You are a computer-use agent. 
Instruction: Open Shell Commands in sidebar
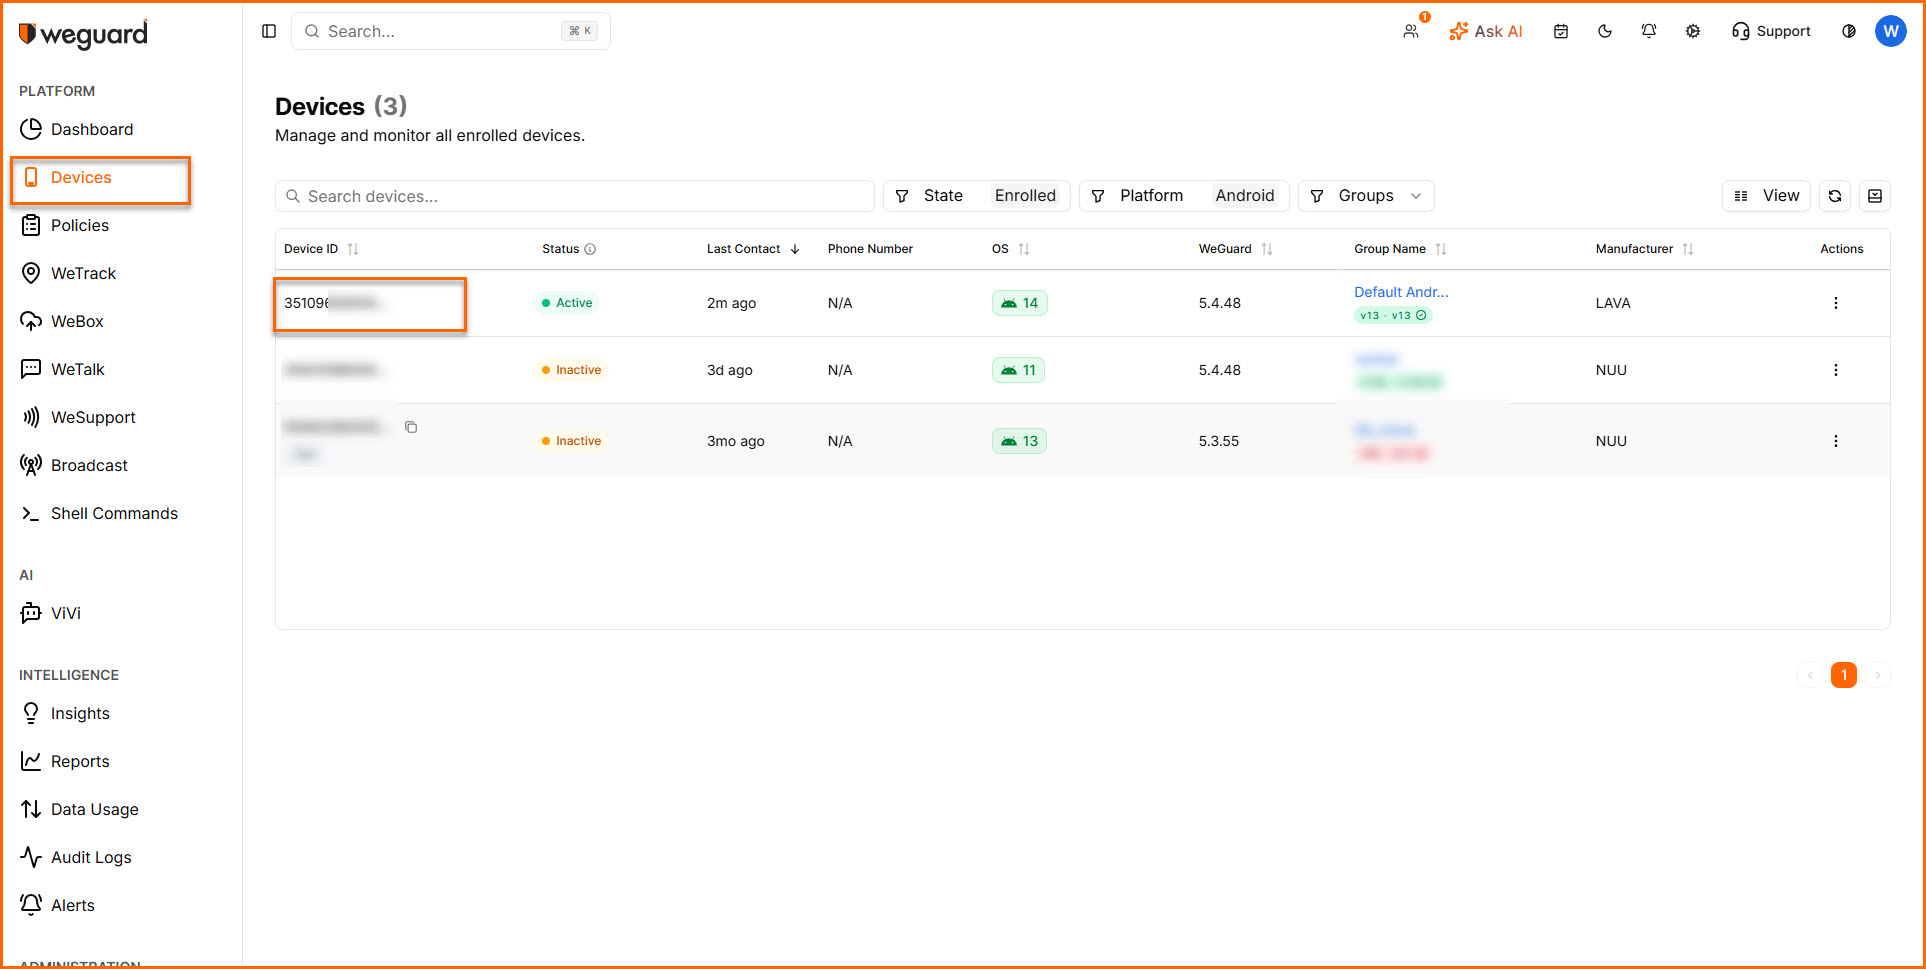tap(114, 513)
